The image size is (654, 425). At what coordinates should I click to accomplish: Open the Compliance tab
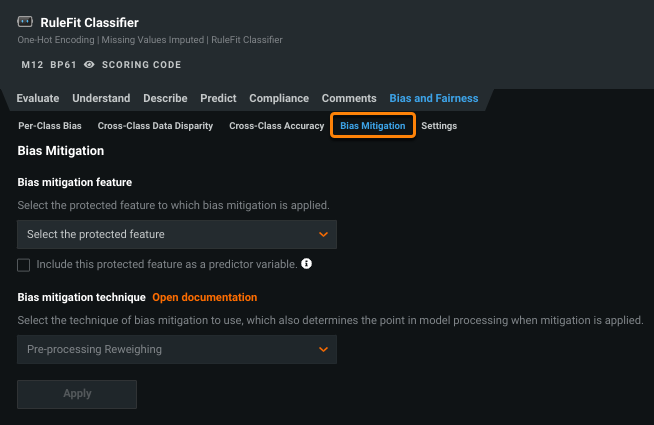pyautogui.click(x=279, y=98)
